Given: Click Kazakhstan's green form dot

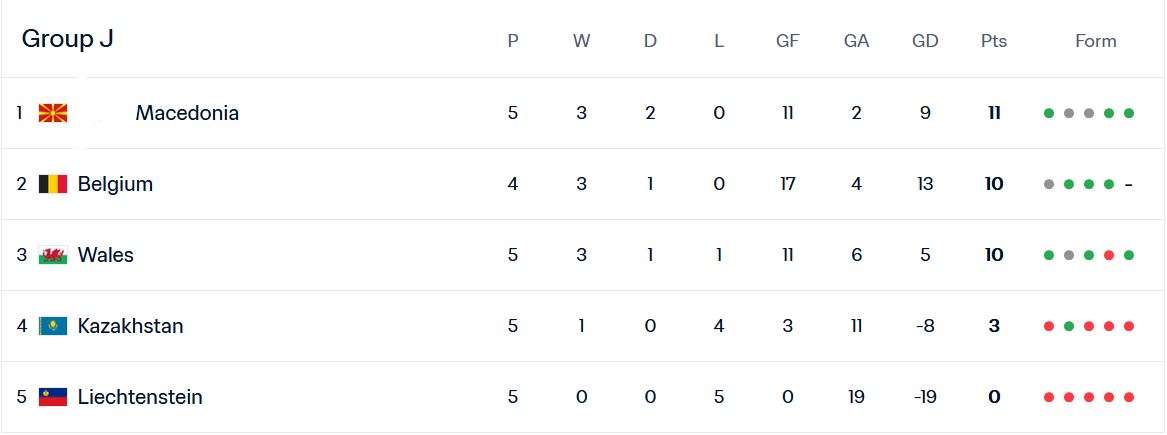Looking at the screenshot, I should 1068,326.
